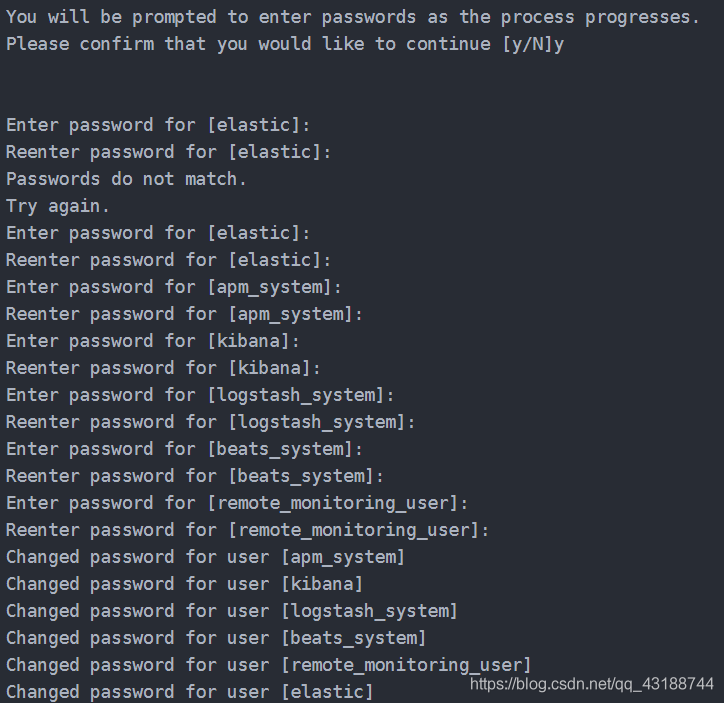Screen dimensions: 724x703
Task: Select the "Reenter password for [logstash_system]" prompt
Action: click(x=210, y=422)
